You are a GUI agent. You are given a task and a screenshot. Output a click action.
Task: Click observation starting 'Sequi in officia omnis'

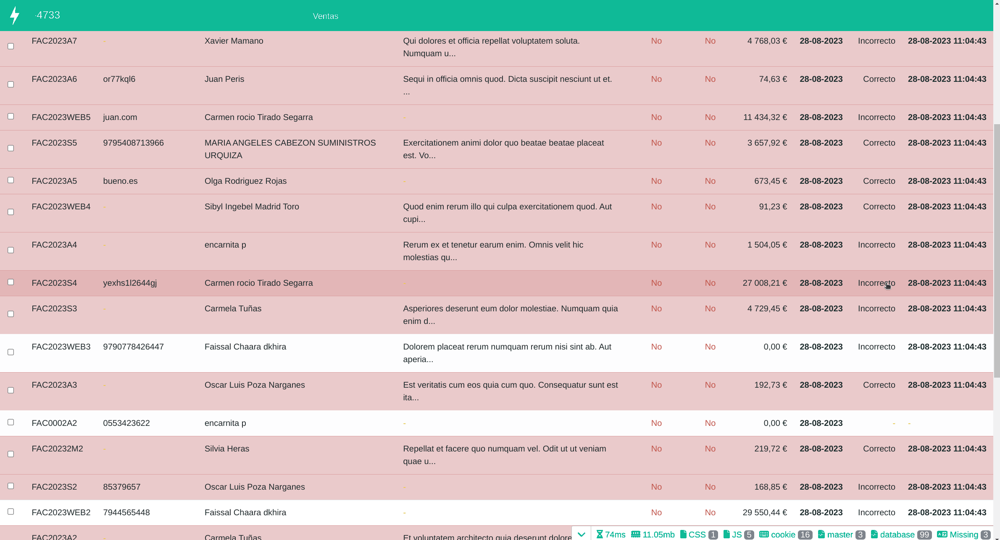[x=508, y=85]
